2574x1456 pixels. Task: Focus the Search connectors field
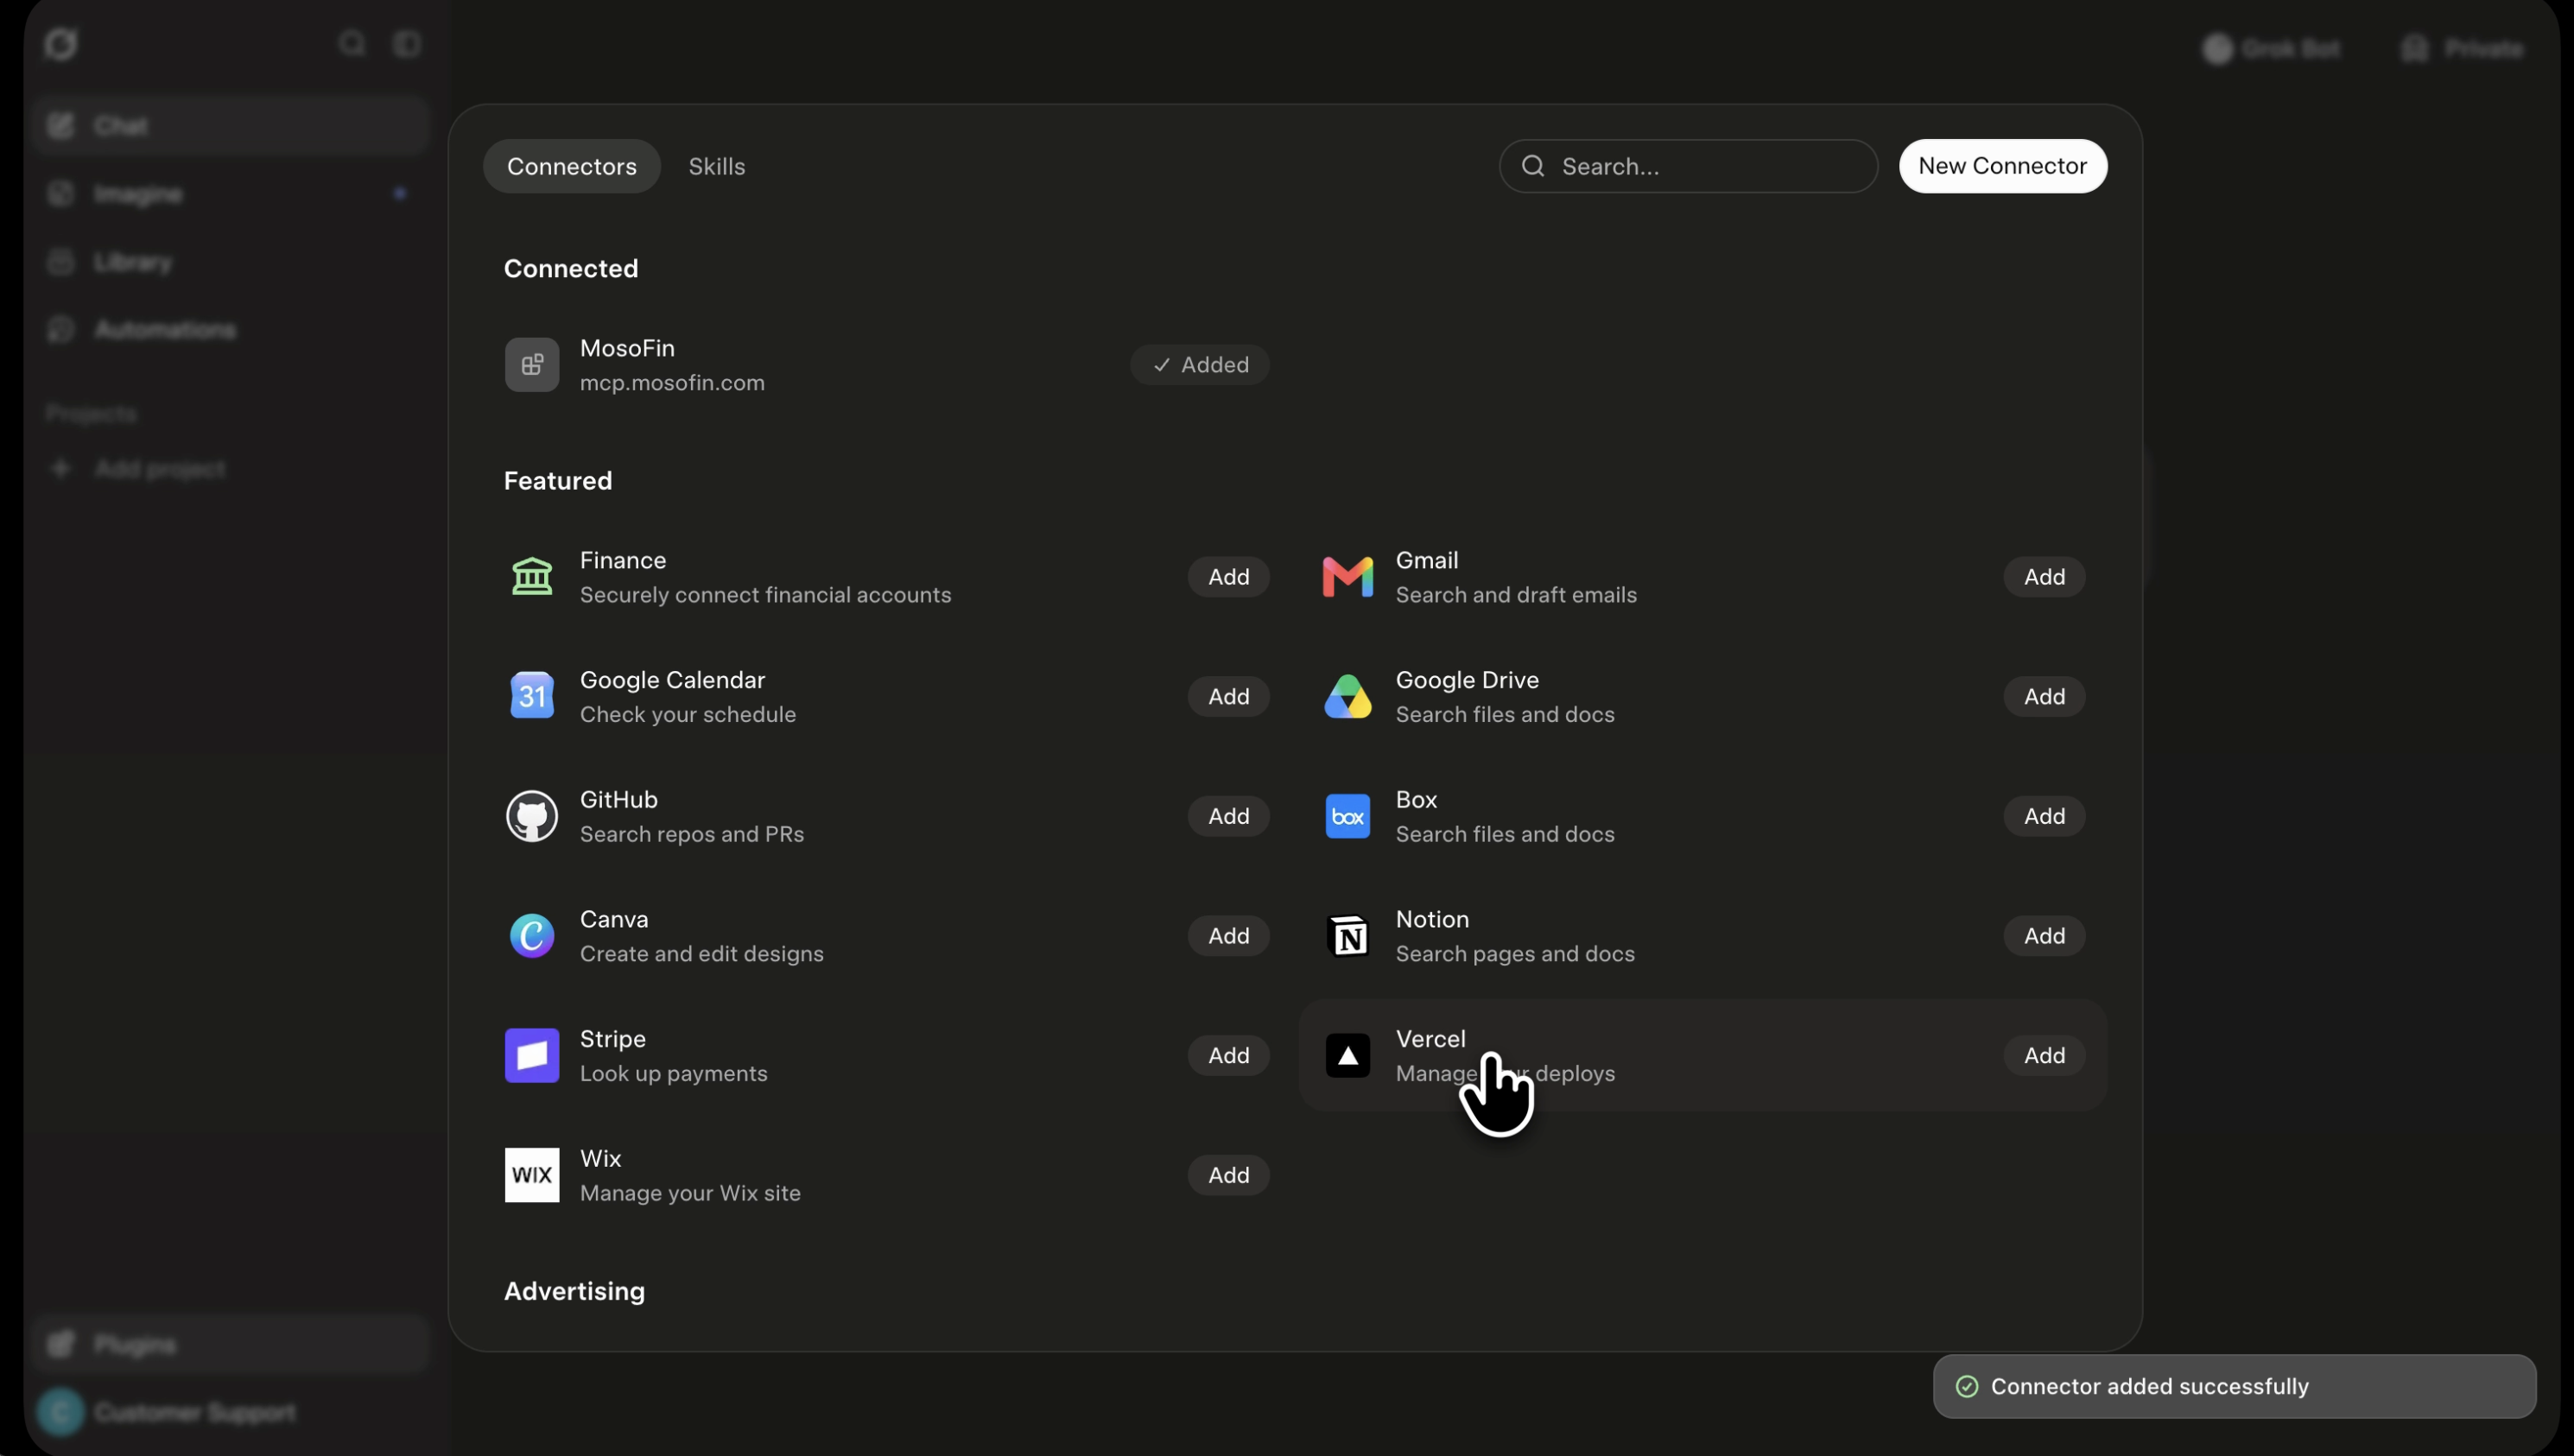point(1688,166)
